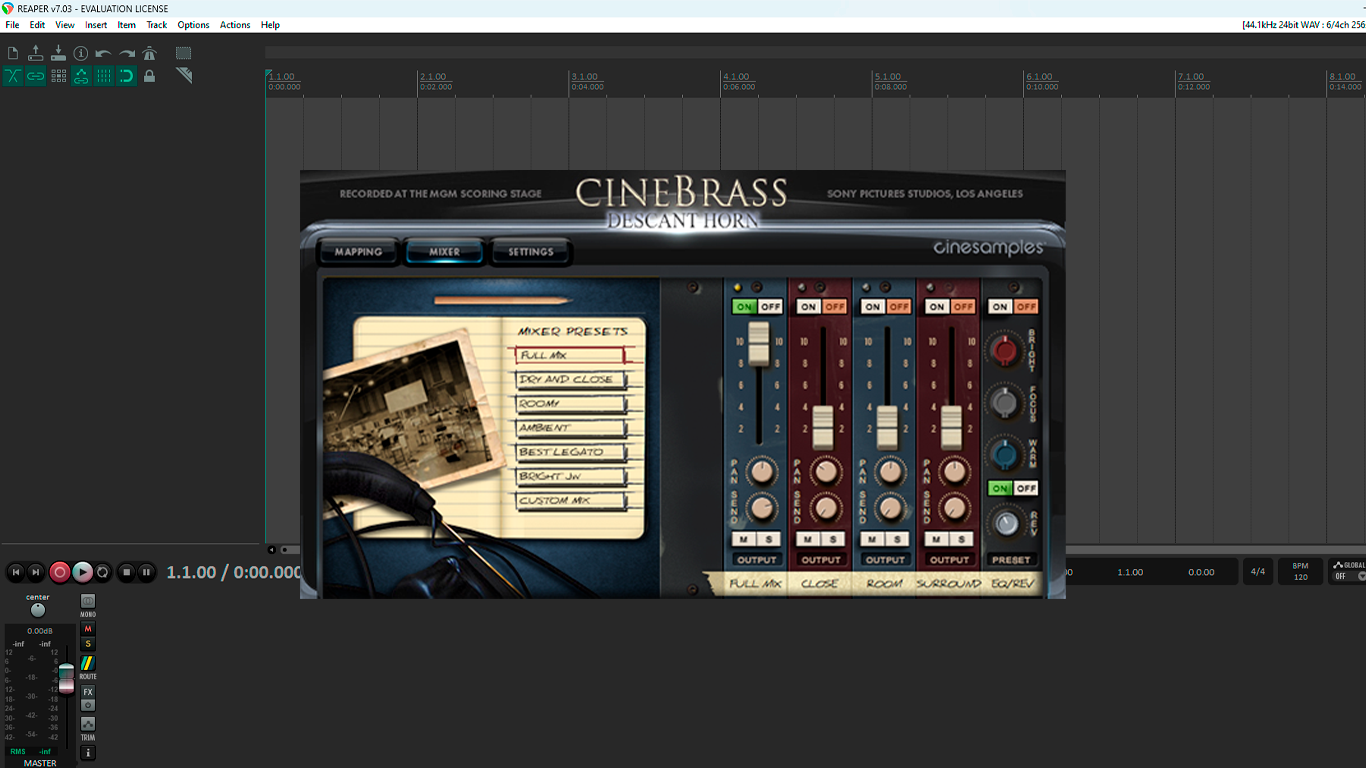Open Master track FX button
Viewport: 1366px width, 768px height.
[x=88, y=692]
